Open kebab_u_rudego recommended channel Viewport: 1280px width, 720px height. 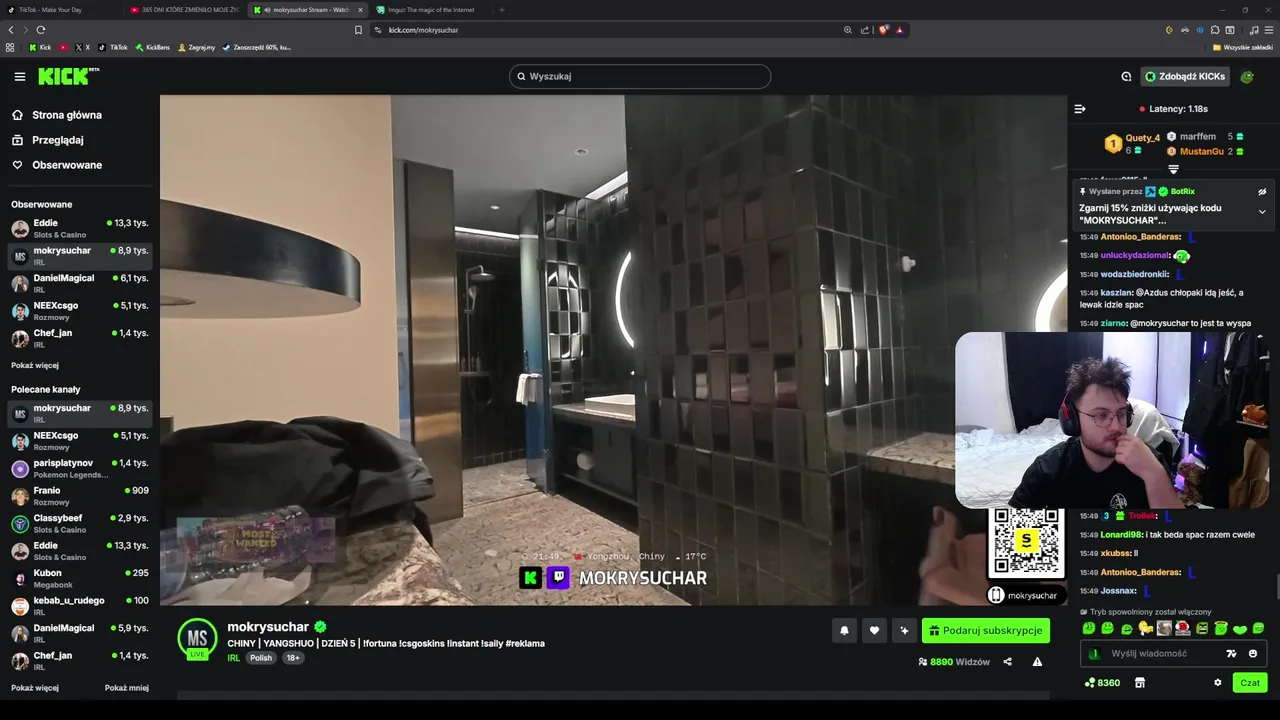click(x=80, y=606)
